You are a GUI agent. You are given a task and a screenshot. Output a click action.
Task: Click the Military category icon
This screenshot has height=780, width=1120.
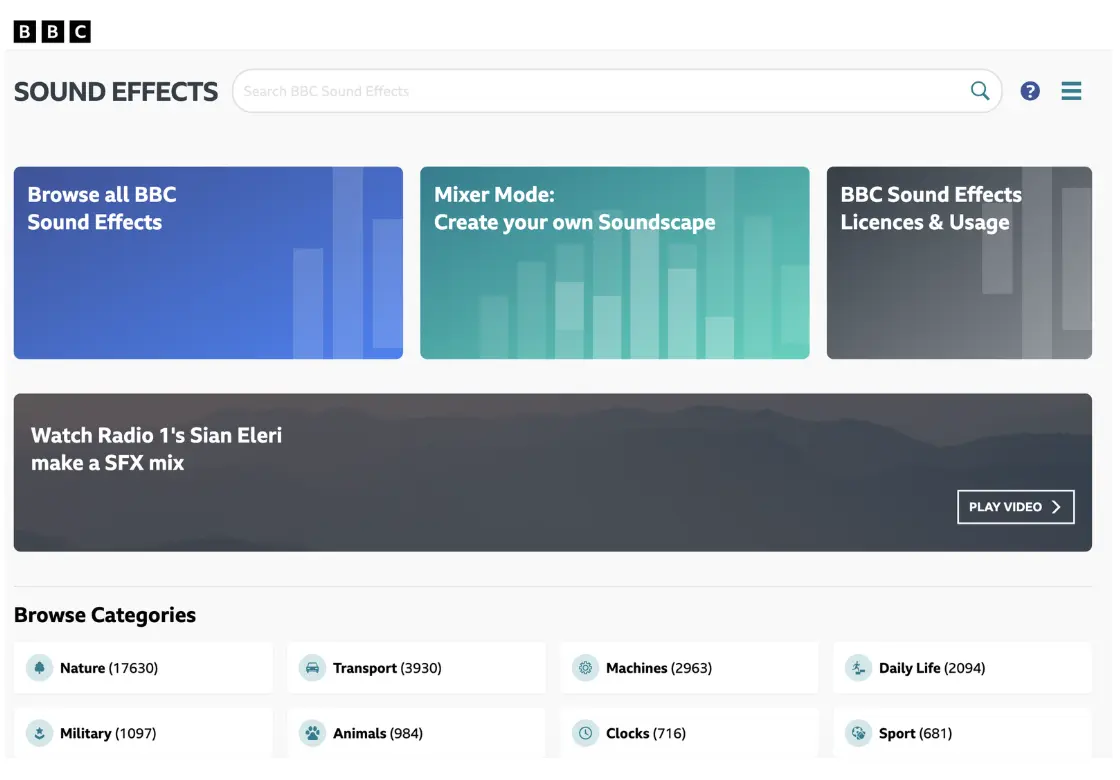point(39,733)
